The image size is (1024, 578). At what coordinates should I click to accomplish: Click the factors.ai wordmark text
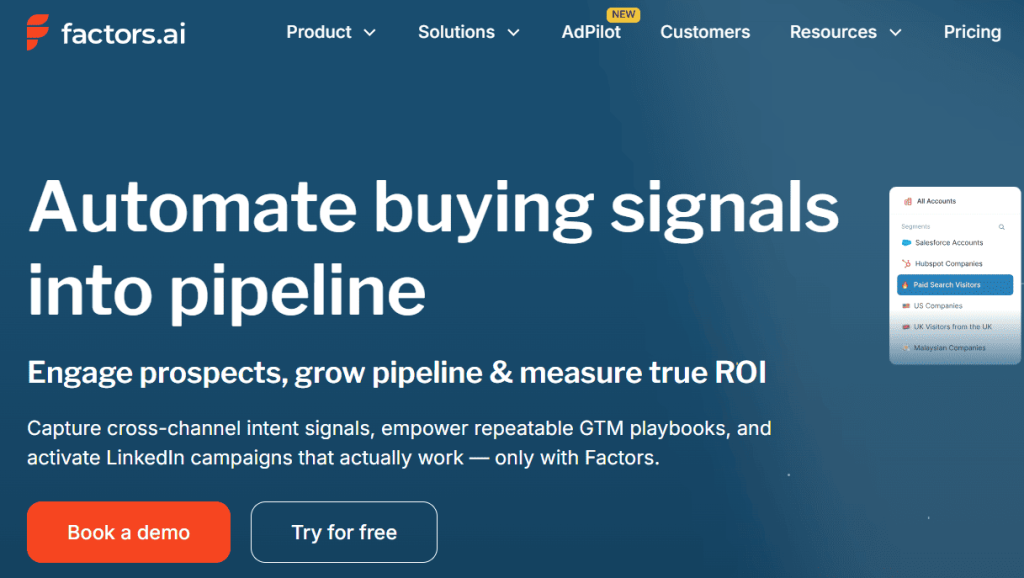123,33
